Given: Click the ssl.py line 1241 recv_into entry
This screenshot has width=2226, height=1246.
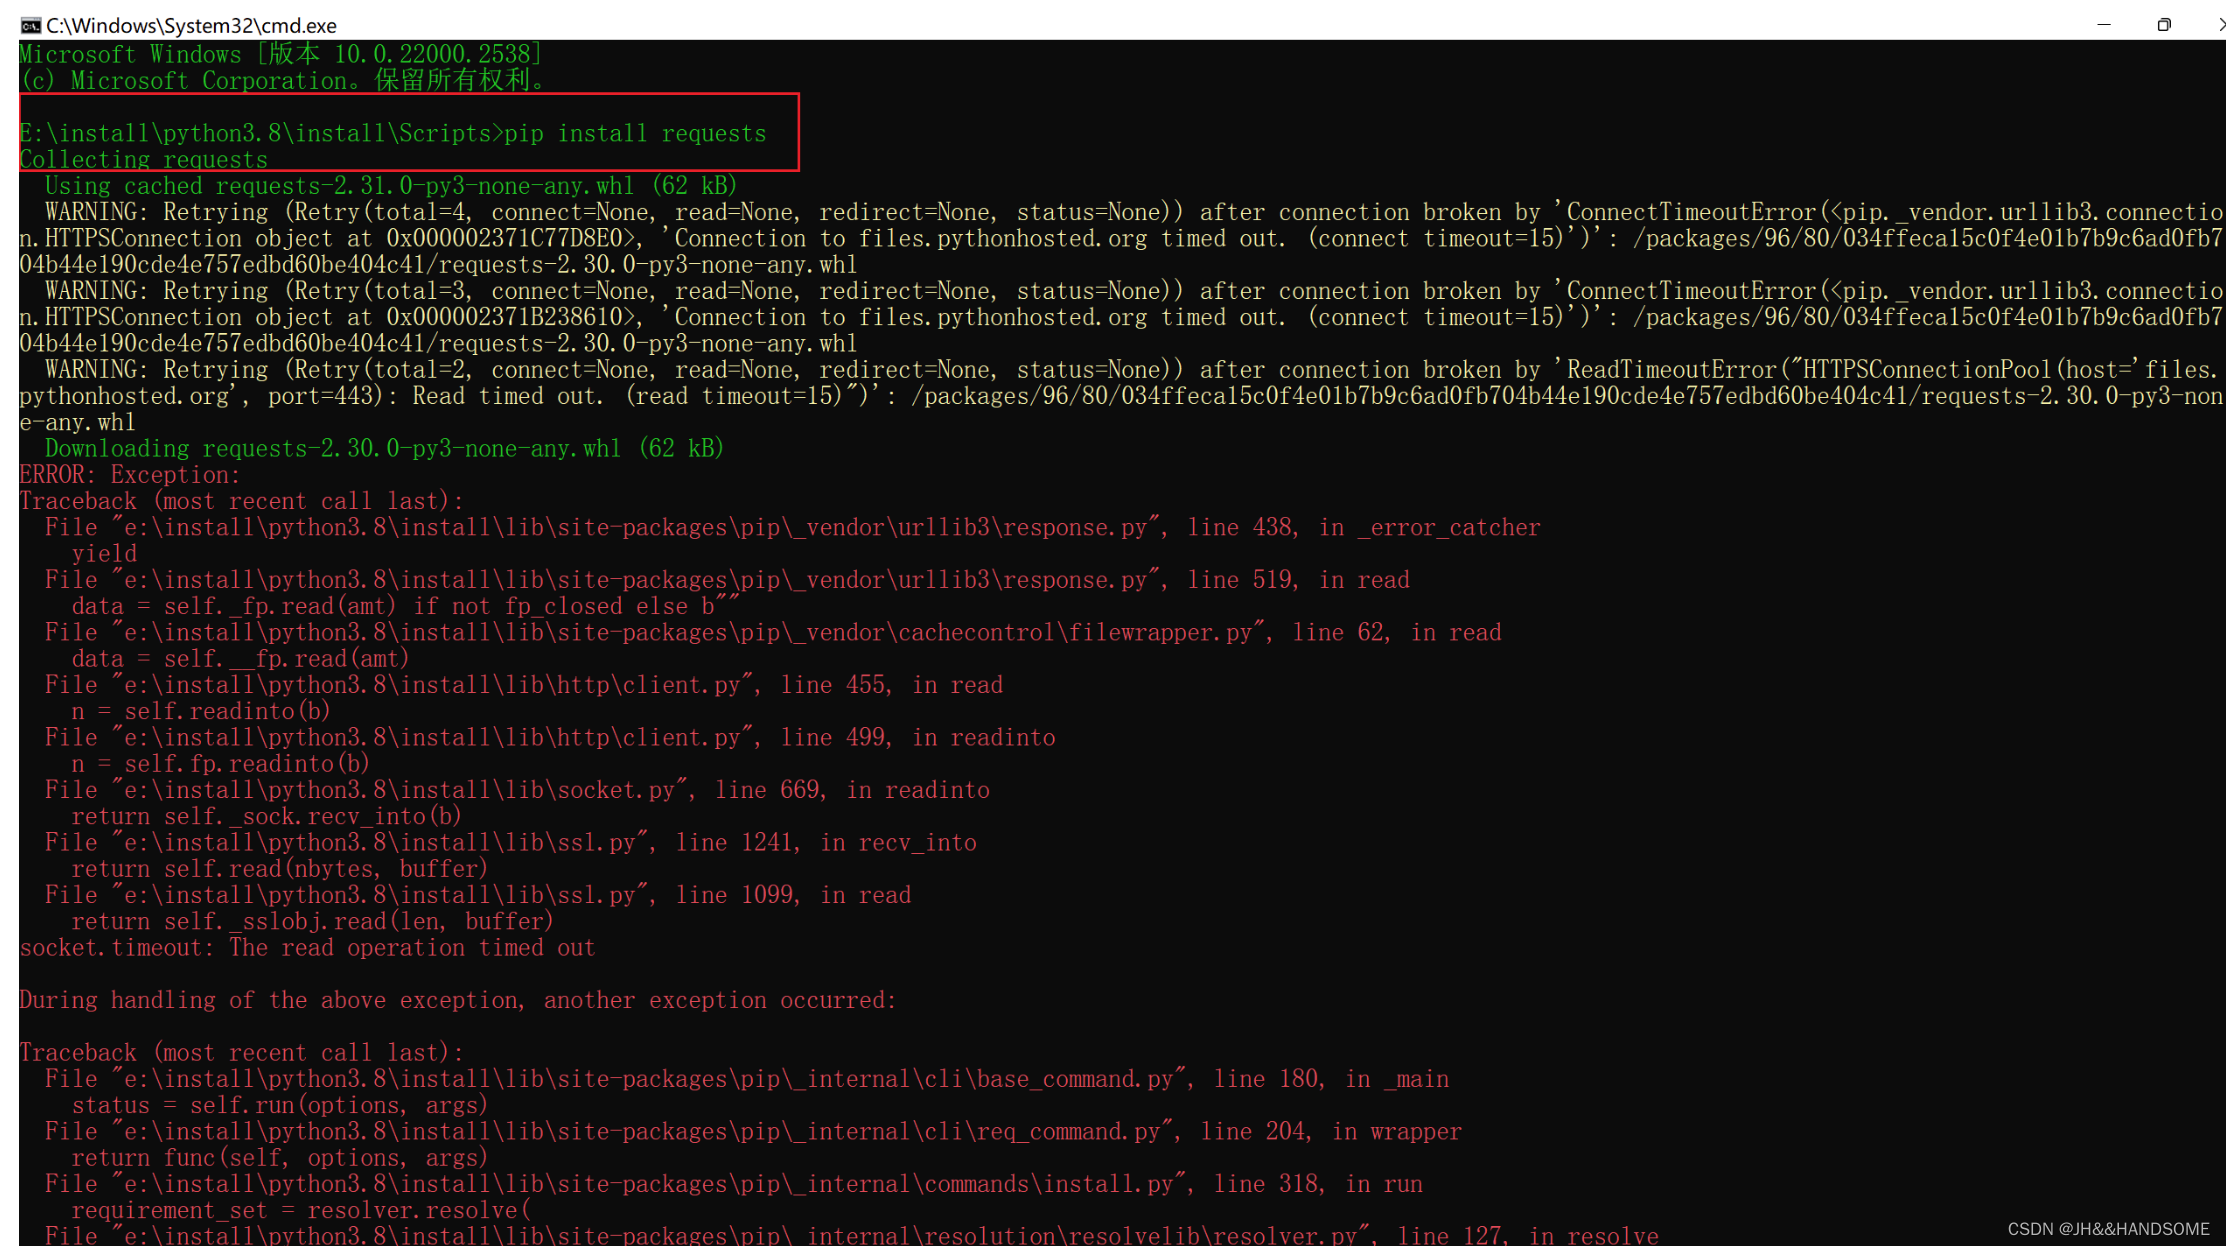Looking at the screenshot, I should (511, 842).
